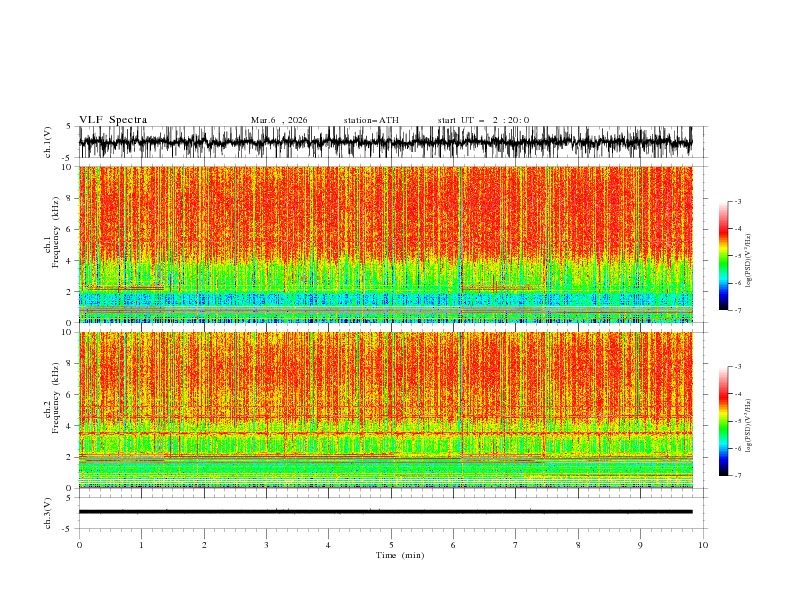Click the ch.2 frequency tick label '8'
792x612 pixels.
pos(69,364)
